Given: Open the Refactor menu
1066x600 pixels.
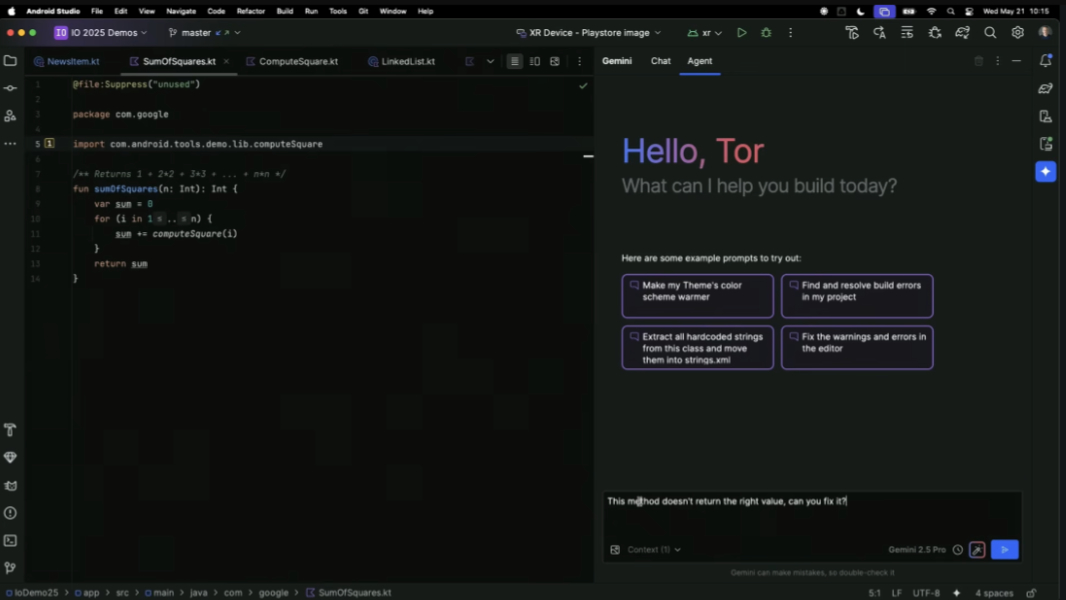Looking at the screenshot, I should tap(250, 11).
